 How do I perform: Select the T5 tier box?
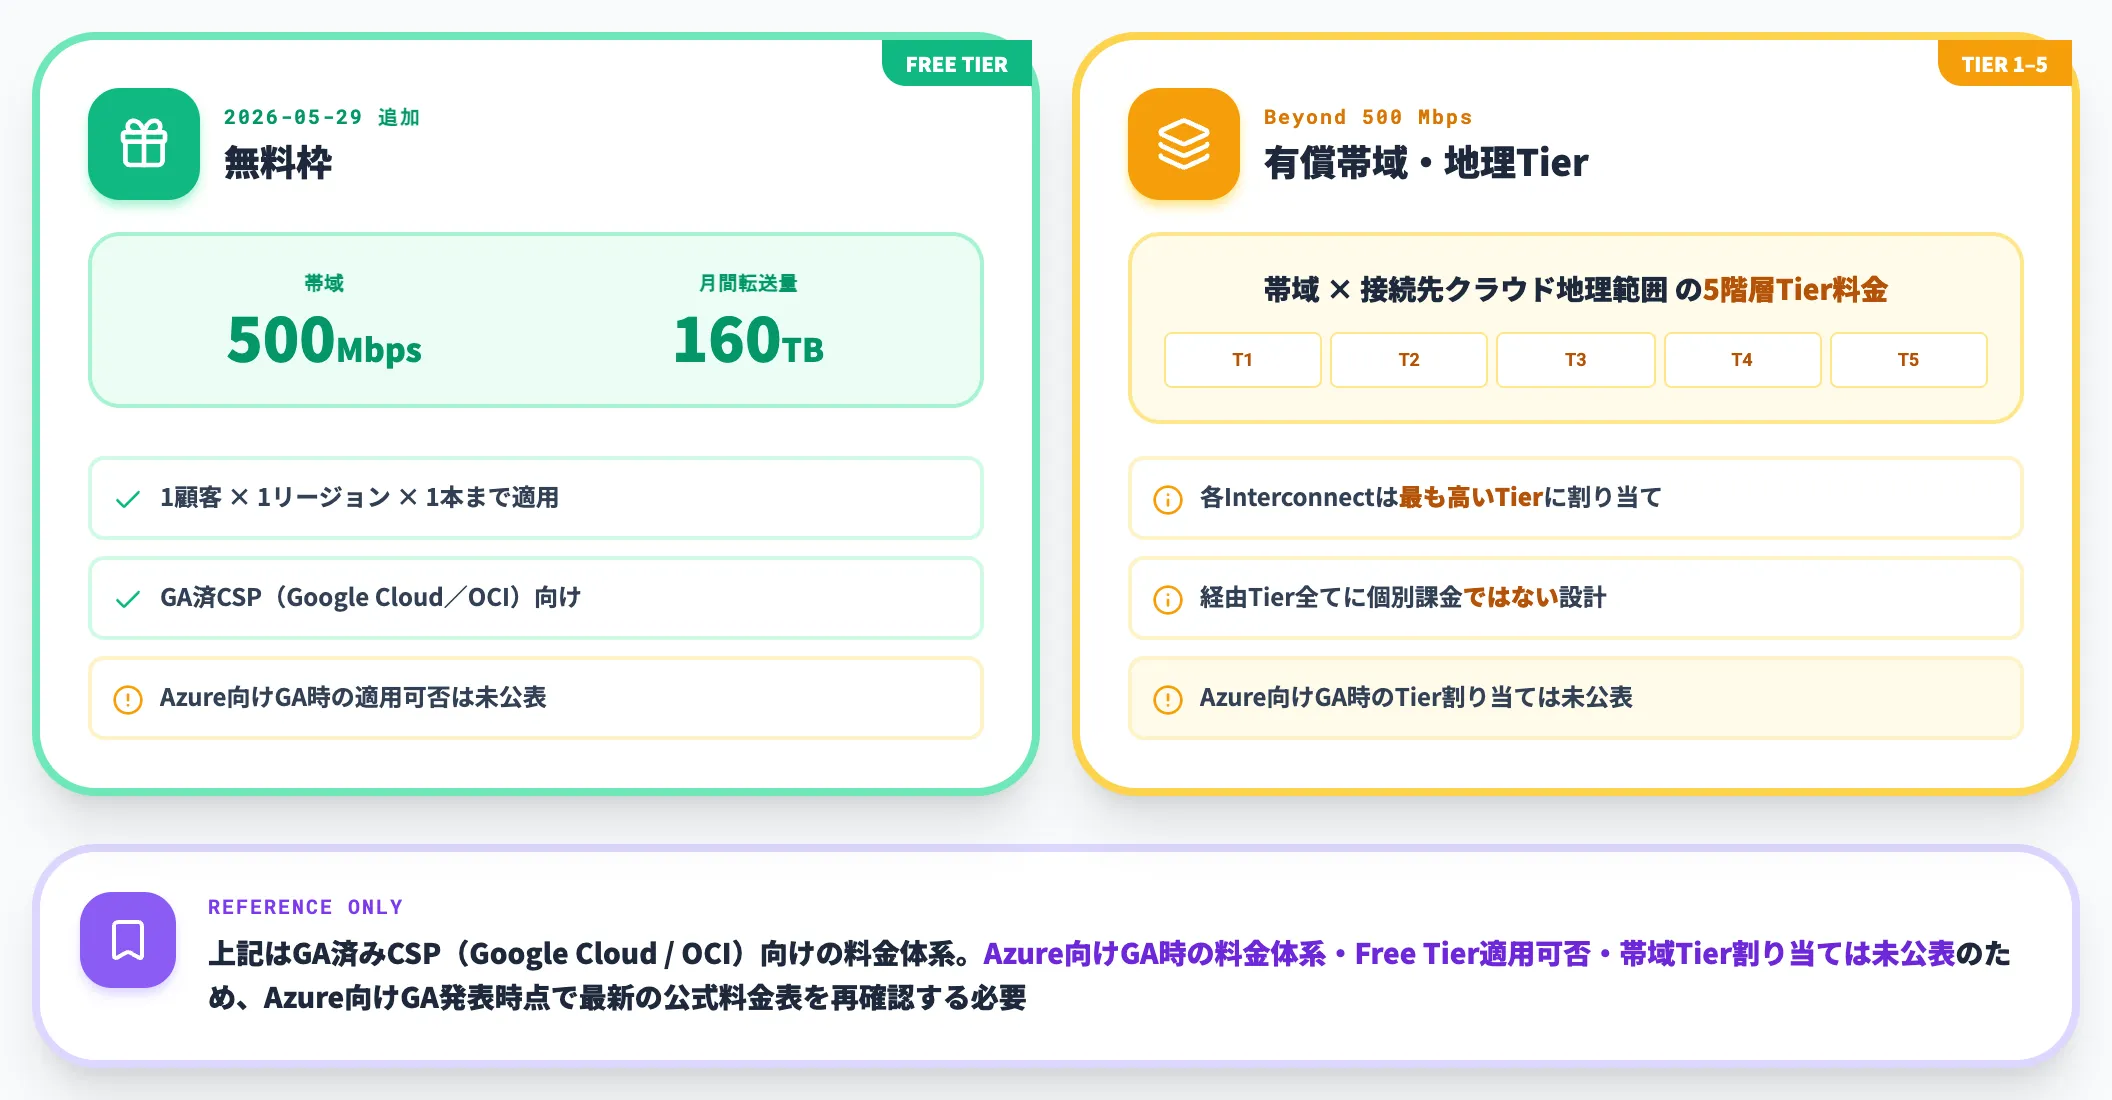pyautogui.click(x=1909, y=360)
